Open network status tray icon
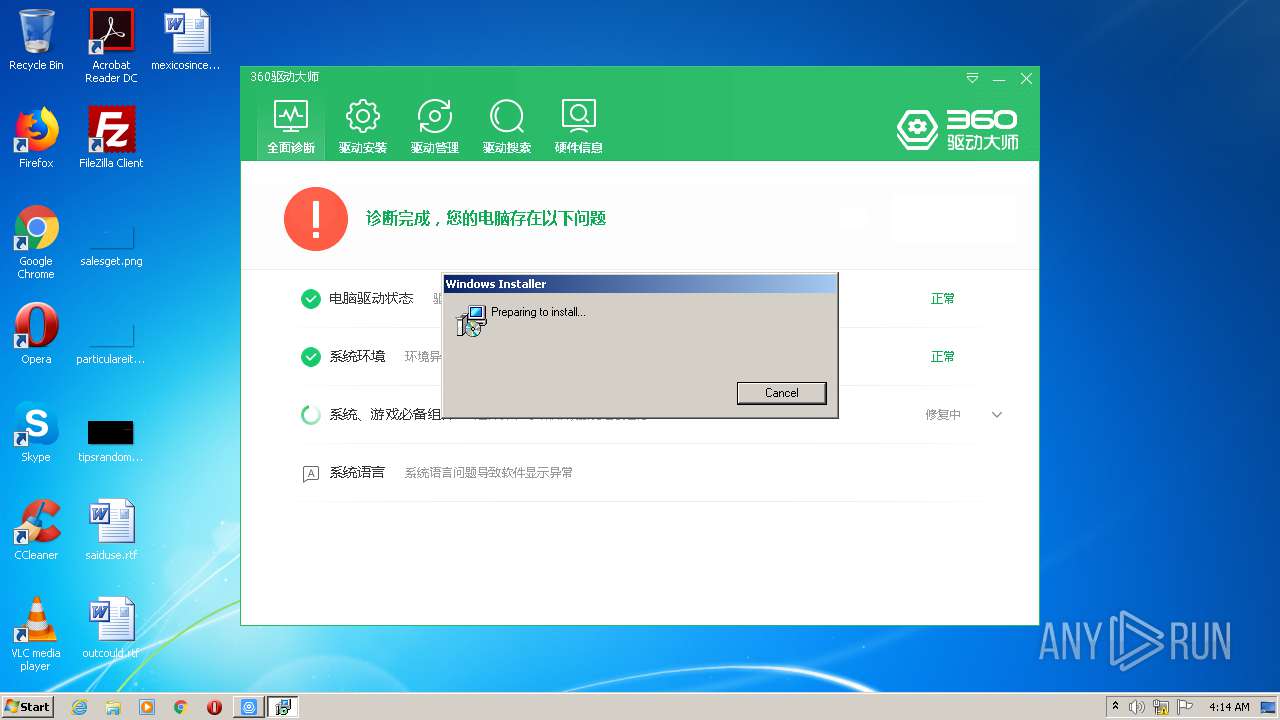Viewport: 1280px width, 720px height. [1161, 707]
